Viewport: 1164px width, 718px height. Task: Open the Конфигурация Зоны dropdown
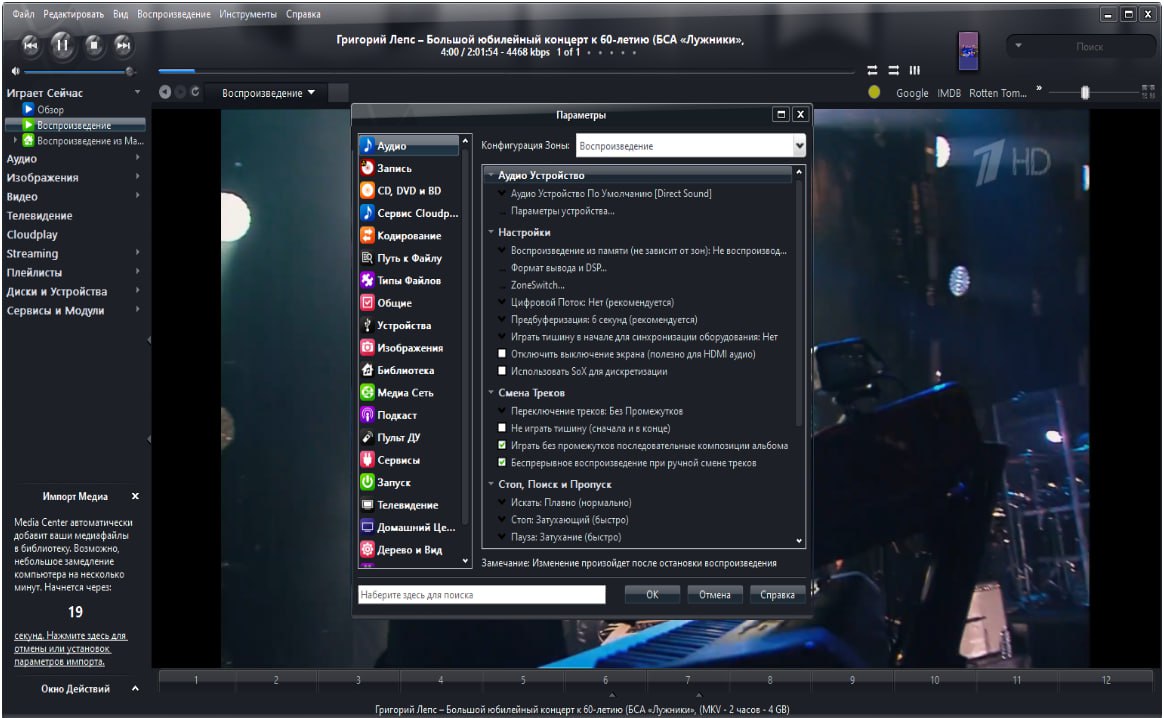click(x=691, y=146)
